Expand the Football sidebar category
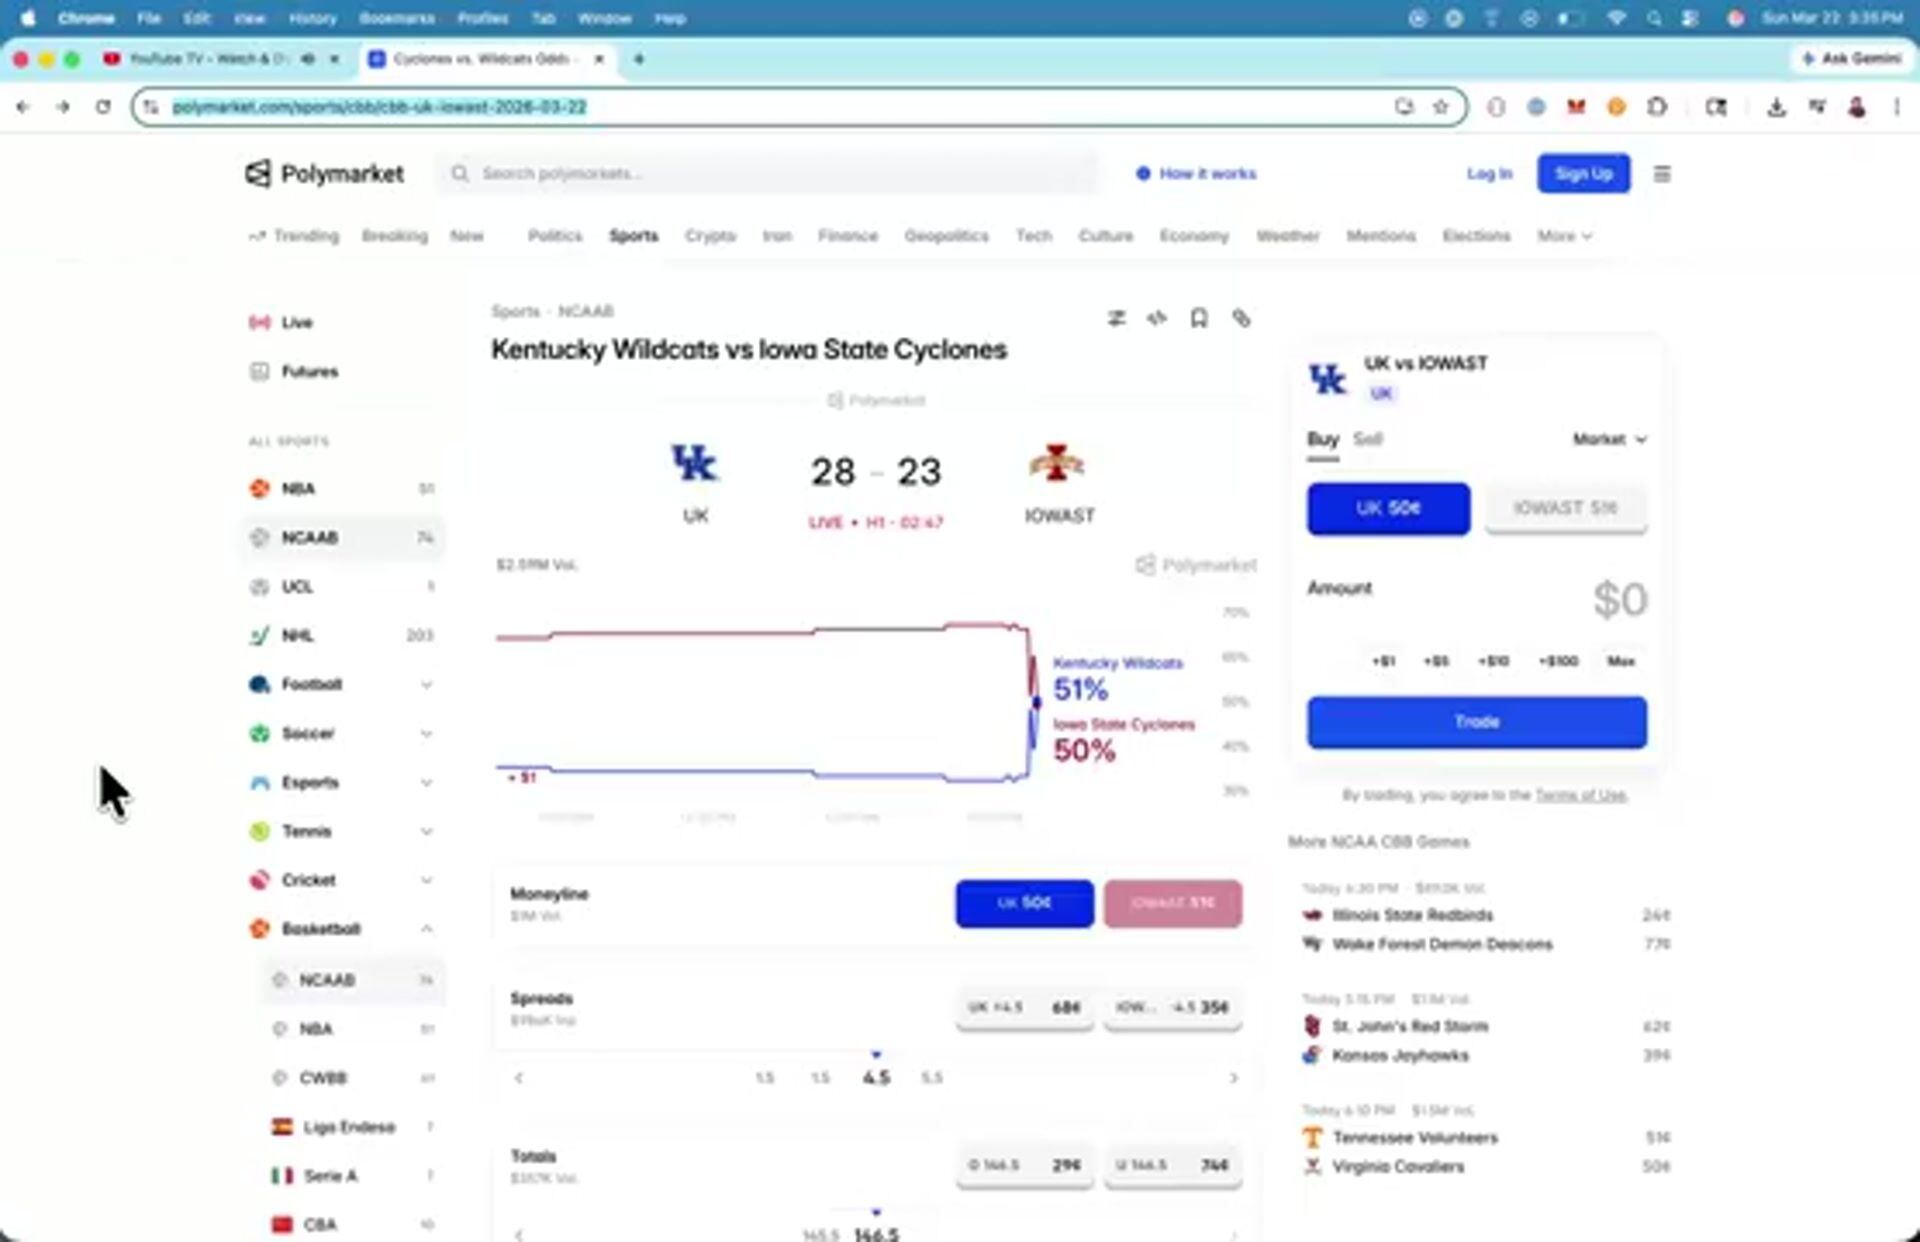The image size is (1920, 1242). tap(426, 685)
